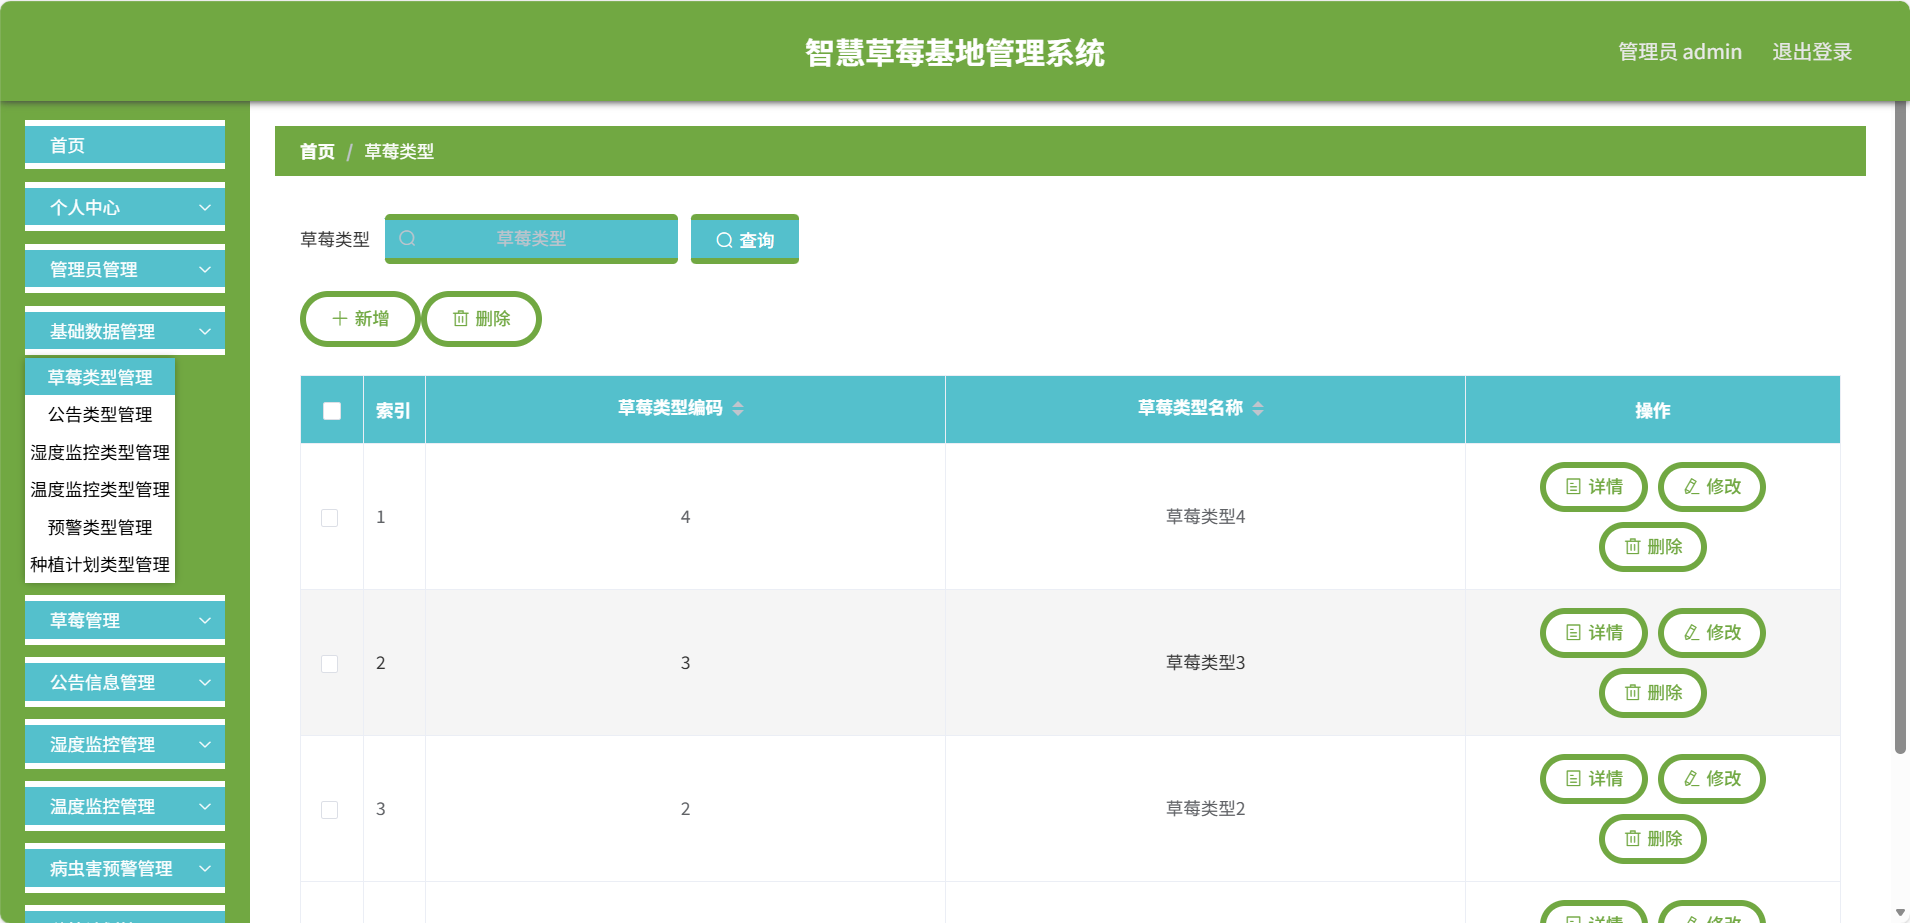Image resolution: width=1910 pixels, height=923 pixels.
Task: Click the 操作 column header
Action: click(x=1652, y=410)
